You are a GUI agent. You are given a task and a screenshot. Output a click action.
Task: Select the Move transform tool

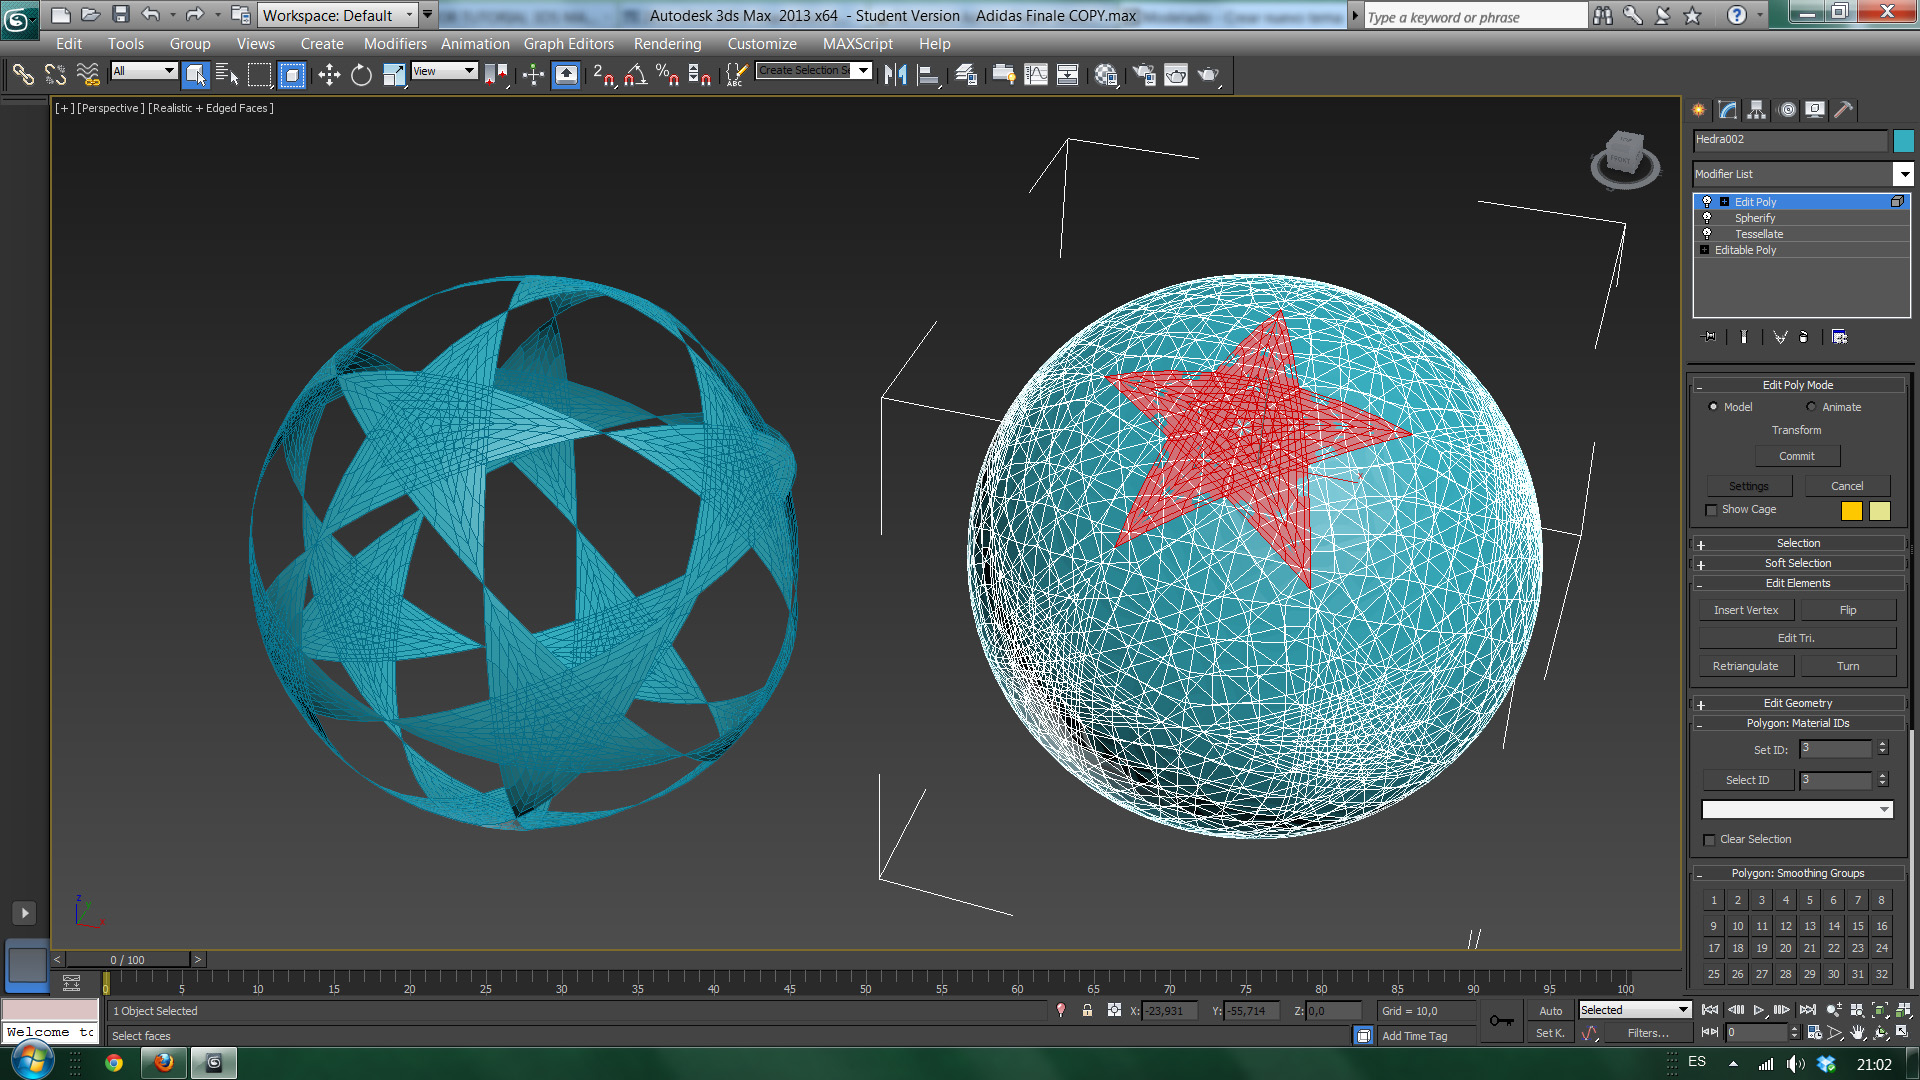click(329, 75)
